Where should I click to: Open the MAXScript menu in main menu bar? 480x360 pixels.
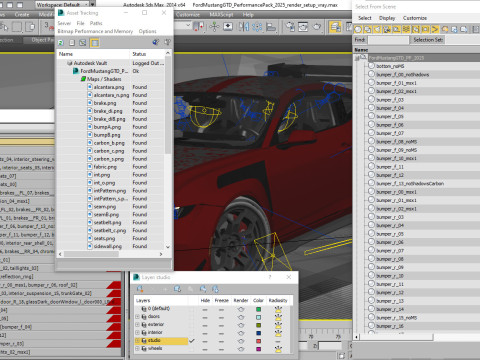pos(221,15)
